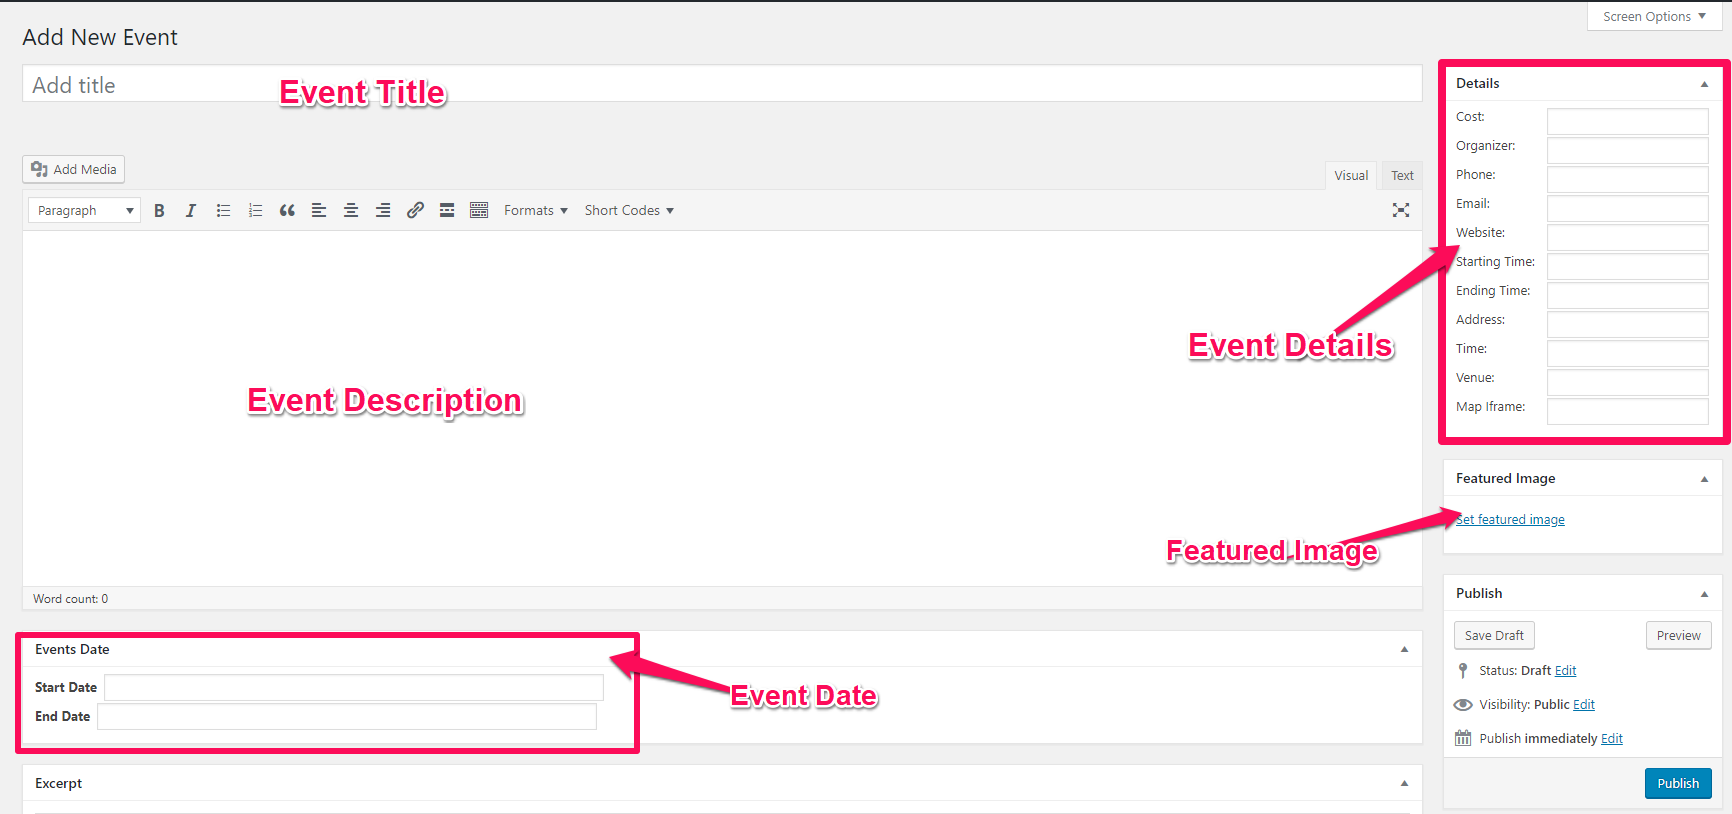Click the status pin icon
Image resolution: width=1732 pixels, height=814 pixels.
point(1463,671)
